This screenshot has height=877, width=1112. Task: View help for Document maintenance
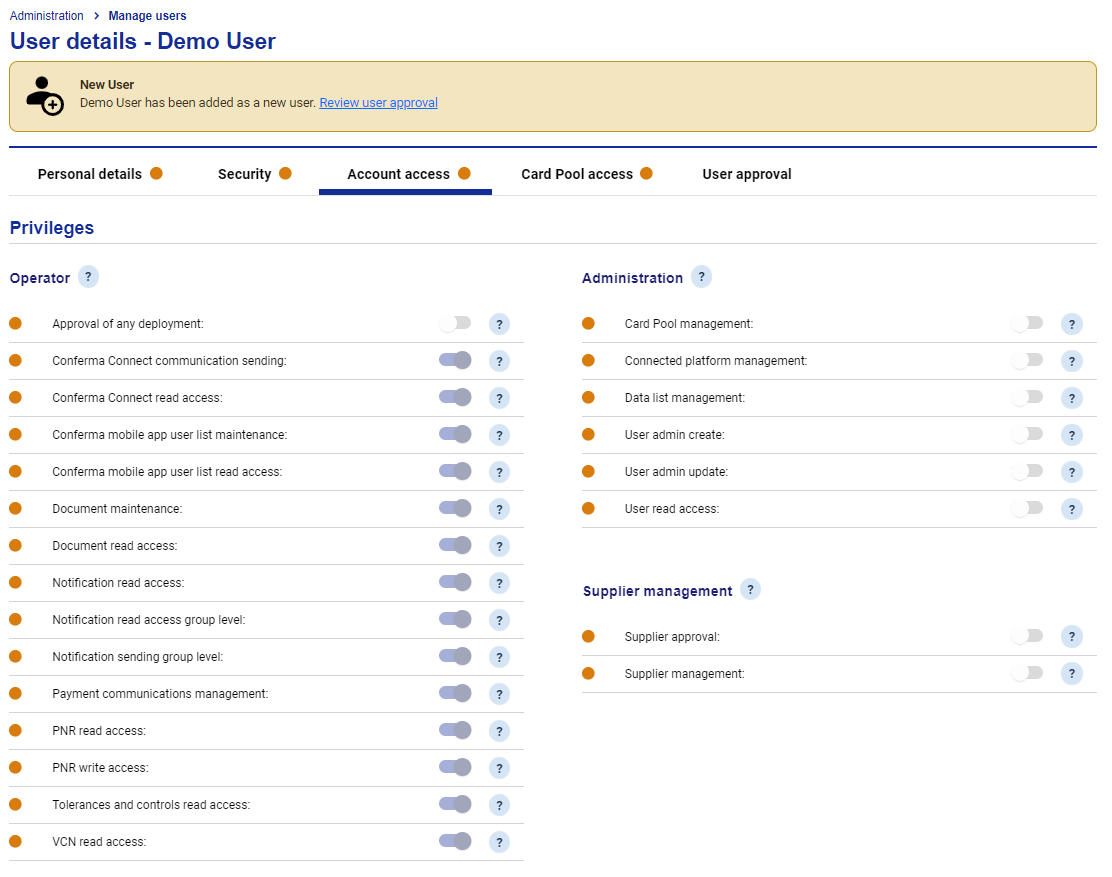click(x=499, y=509)
